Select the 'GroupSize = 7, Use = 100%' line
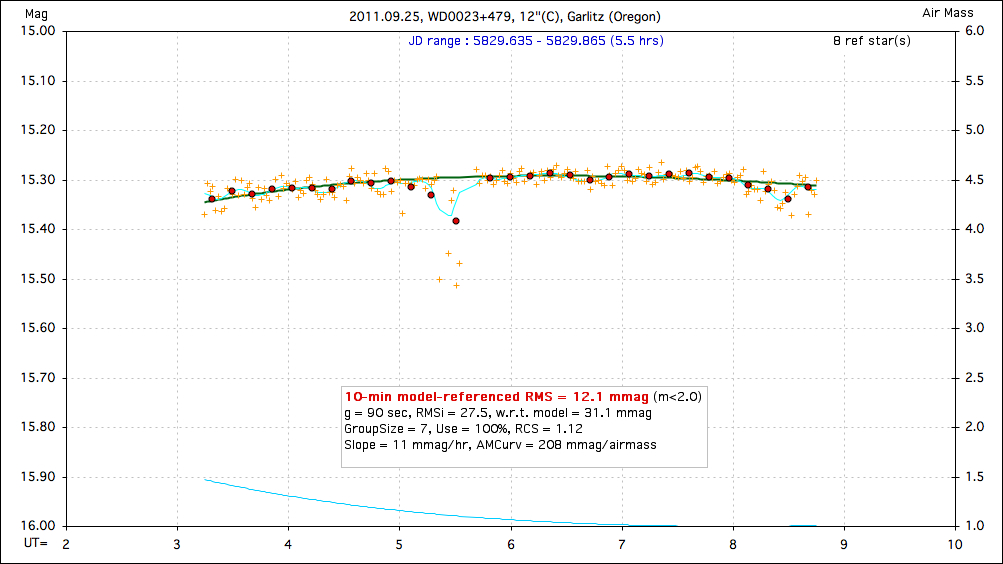Viewport: 1003px width, 564px height. tap(463, 429)
